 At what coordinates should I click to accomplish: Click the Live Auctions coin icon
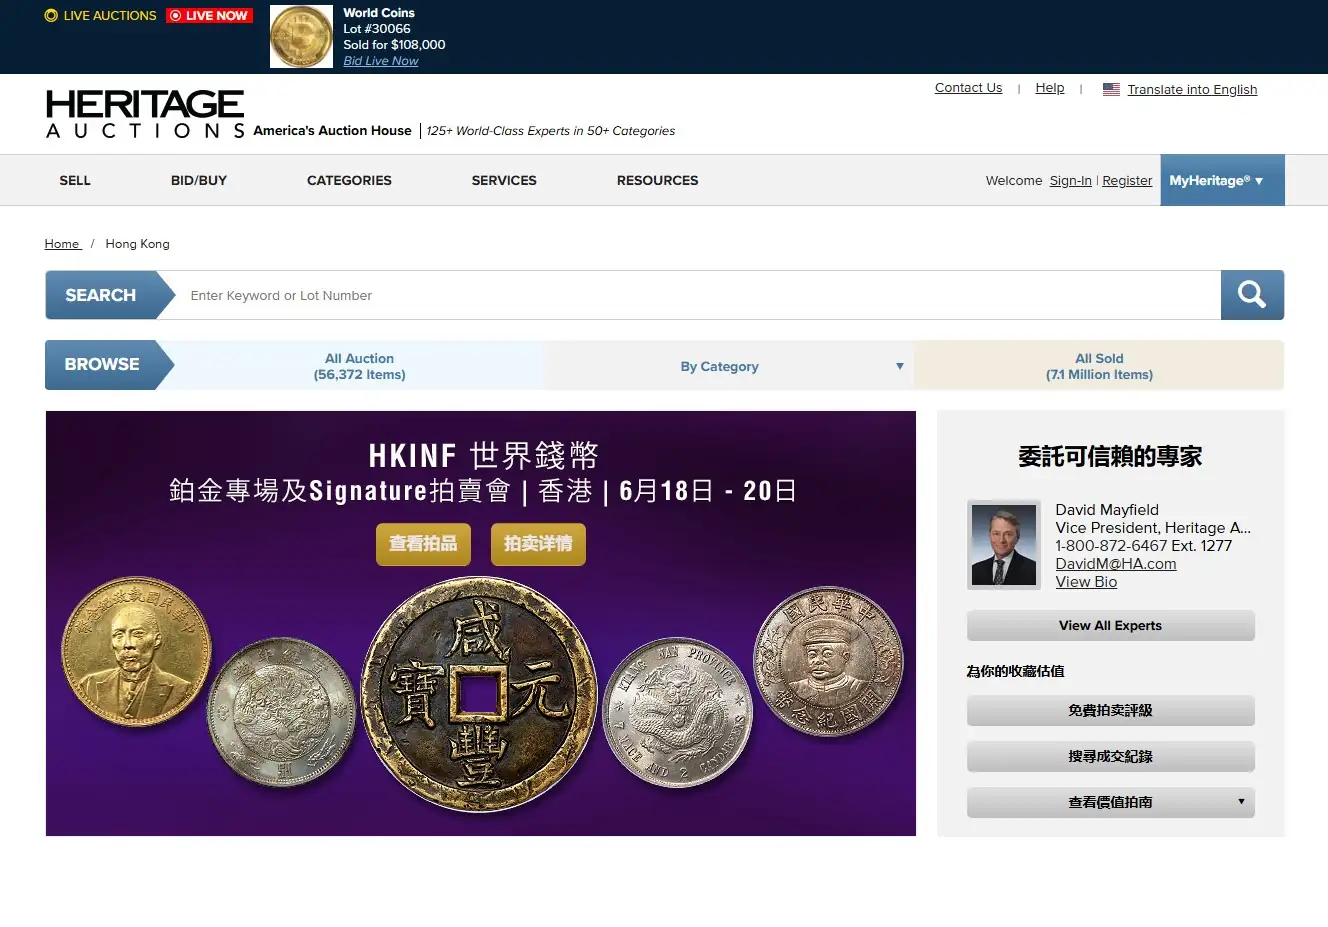point(51,15)
